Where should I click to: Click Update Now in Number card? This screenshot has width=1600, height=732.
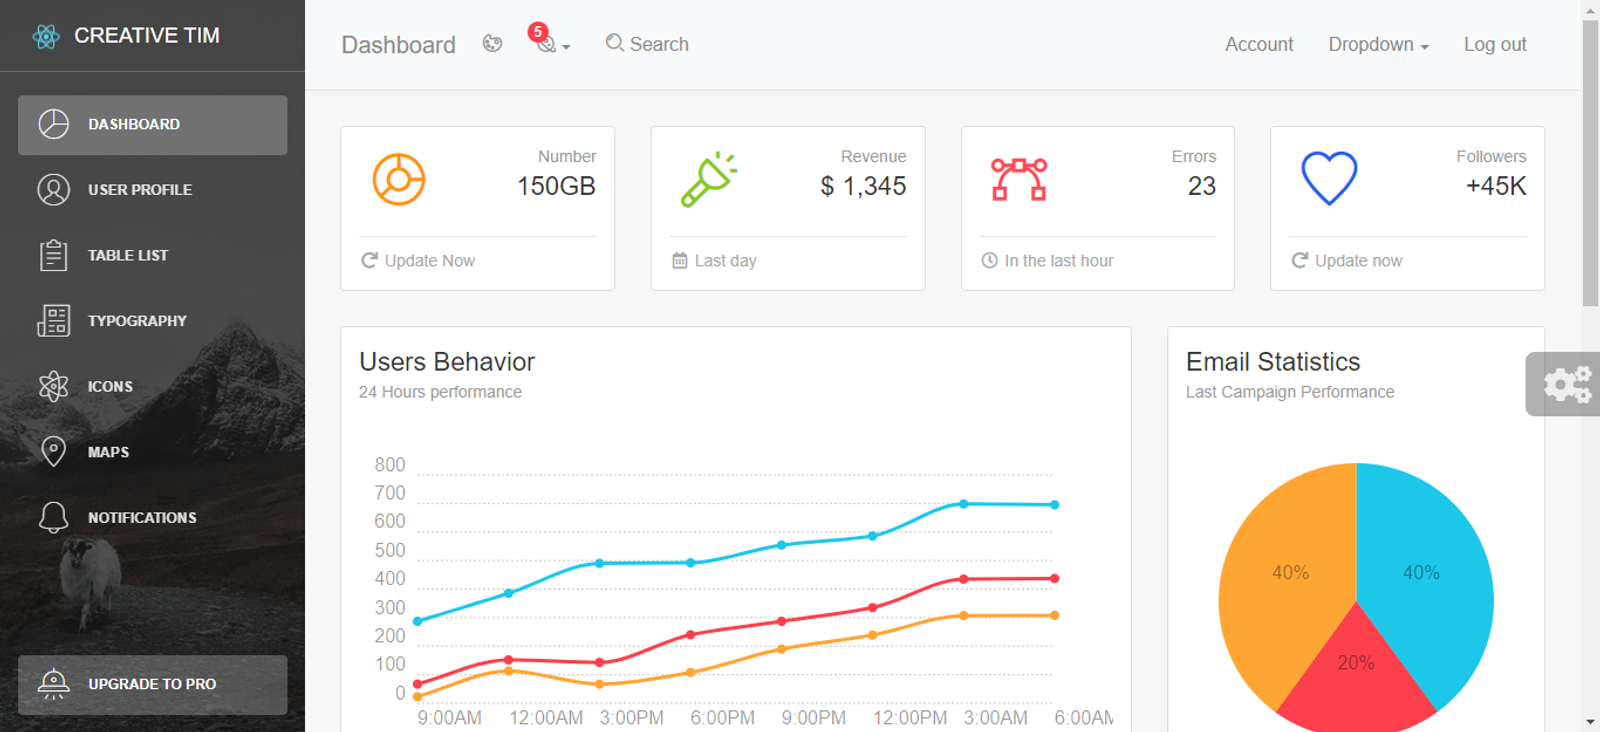coord(418,261)
